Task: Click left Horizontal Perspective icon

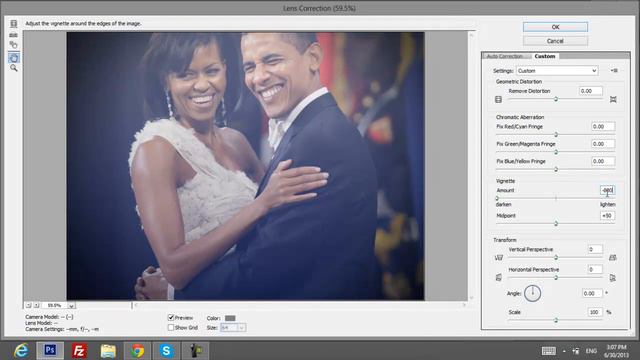Action: (498, 278)
